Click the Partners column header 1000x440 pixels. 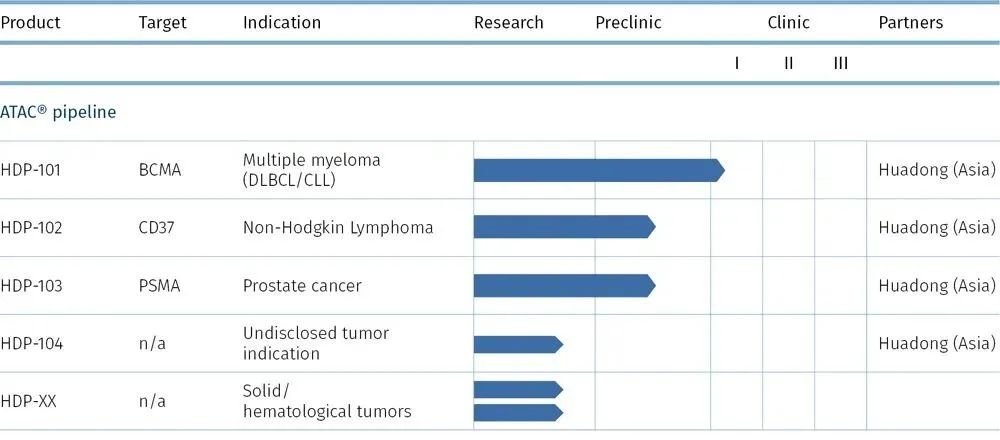[x=910, y=22]
